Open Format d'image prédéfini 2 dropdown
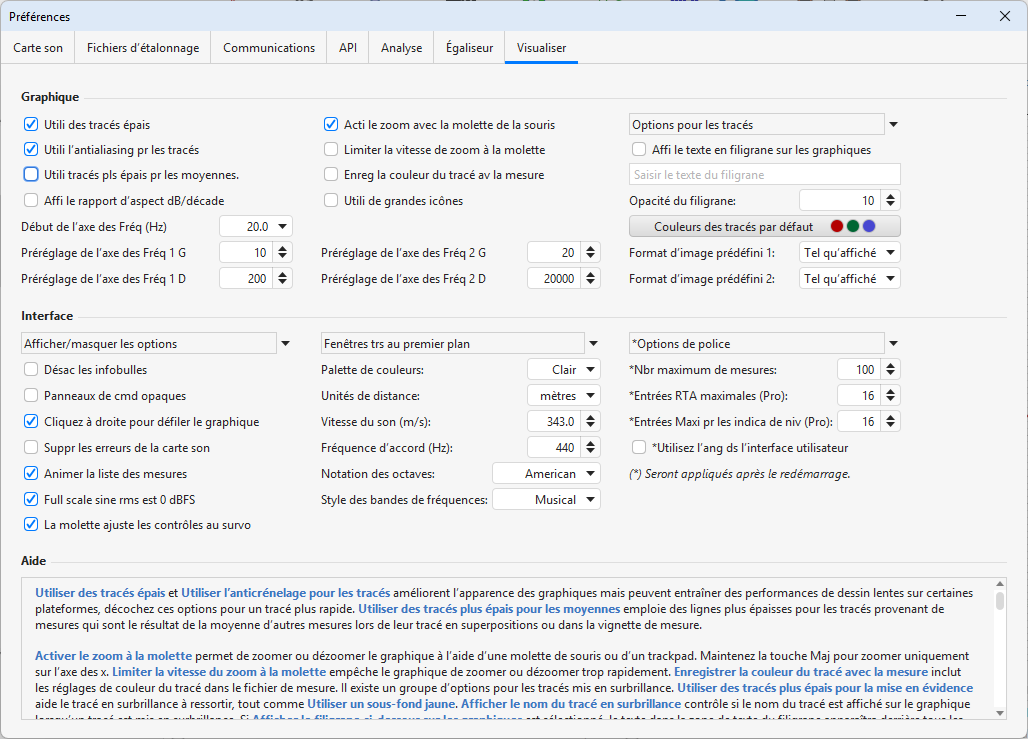The image size is (1028, 739). click(x=849, y=279)
